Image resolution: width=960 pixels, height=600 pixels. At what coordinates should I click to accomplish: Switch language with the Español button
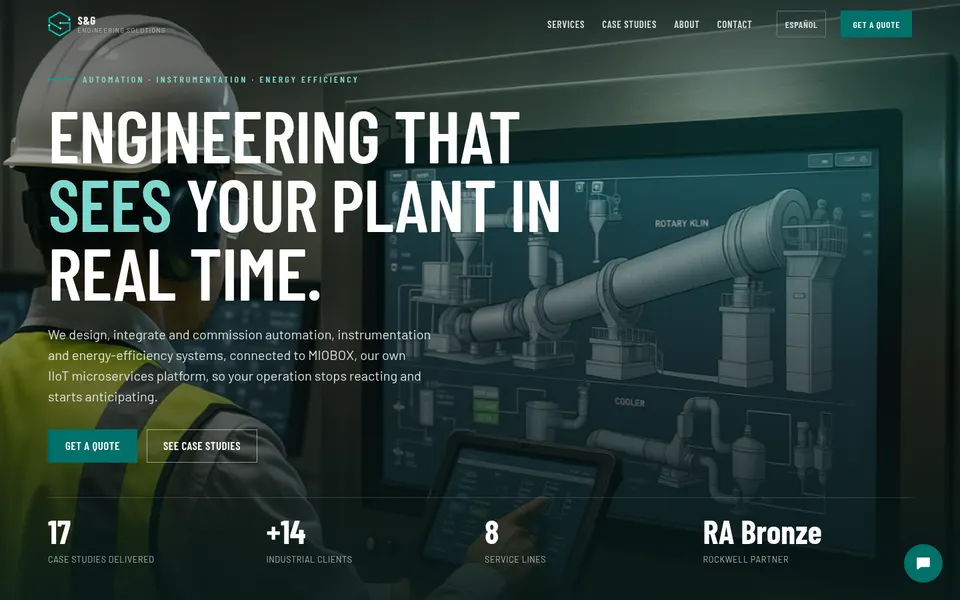[801, 24]
